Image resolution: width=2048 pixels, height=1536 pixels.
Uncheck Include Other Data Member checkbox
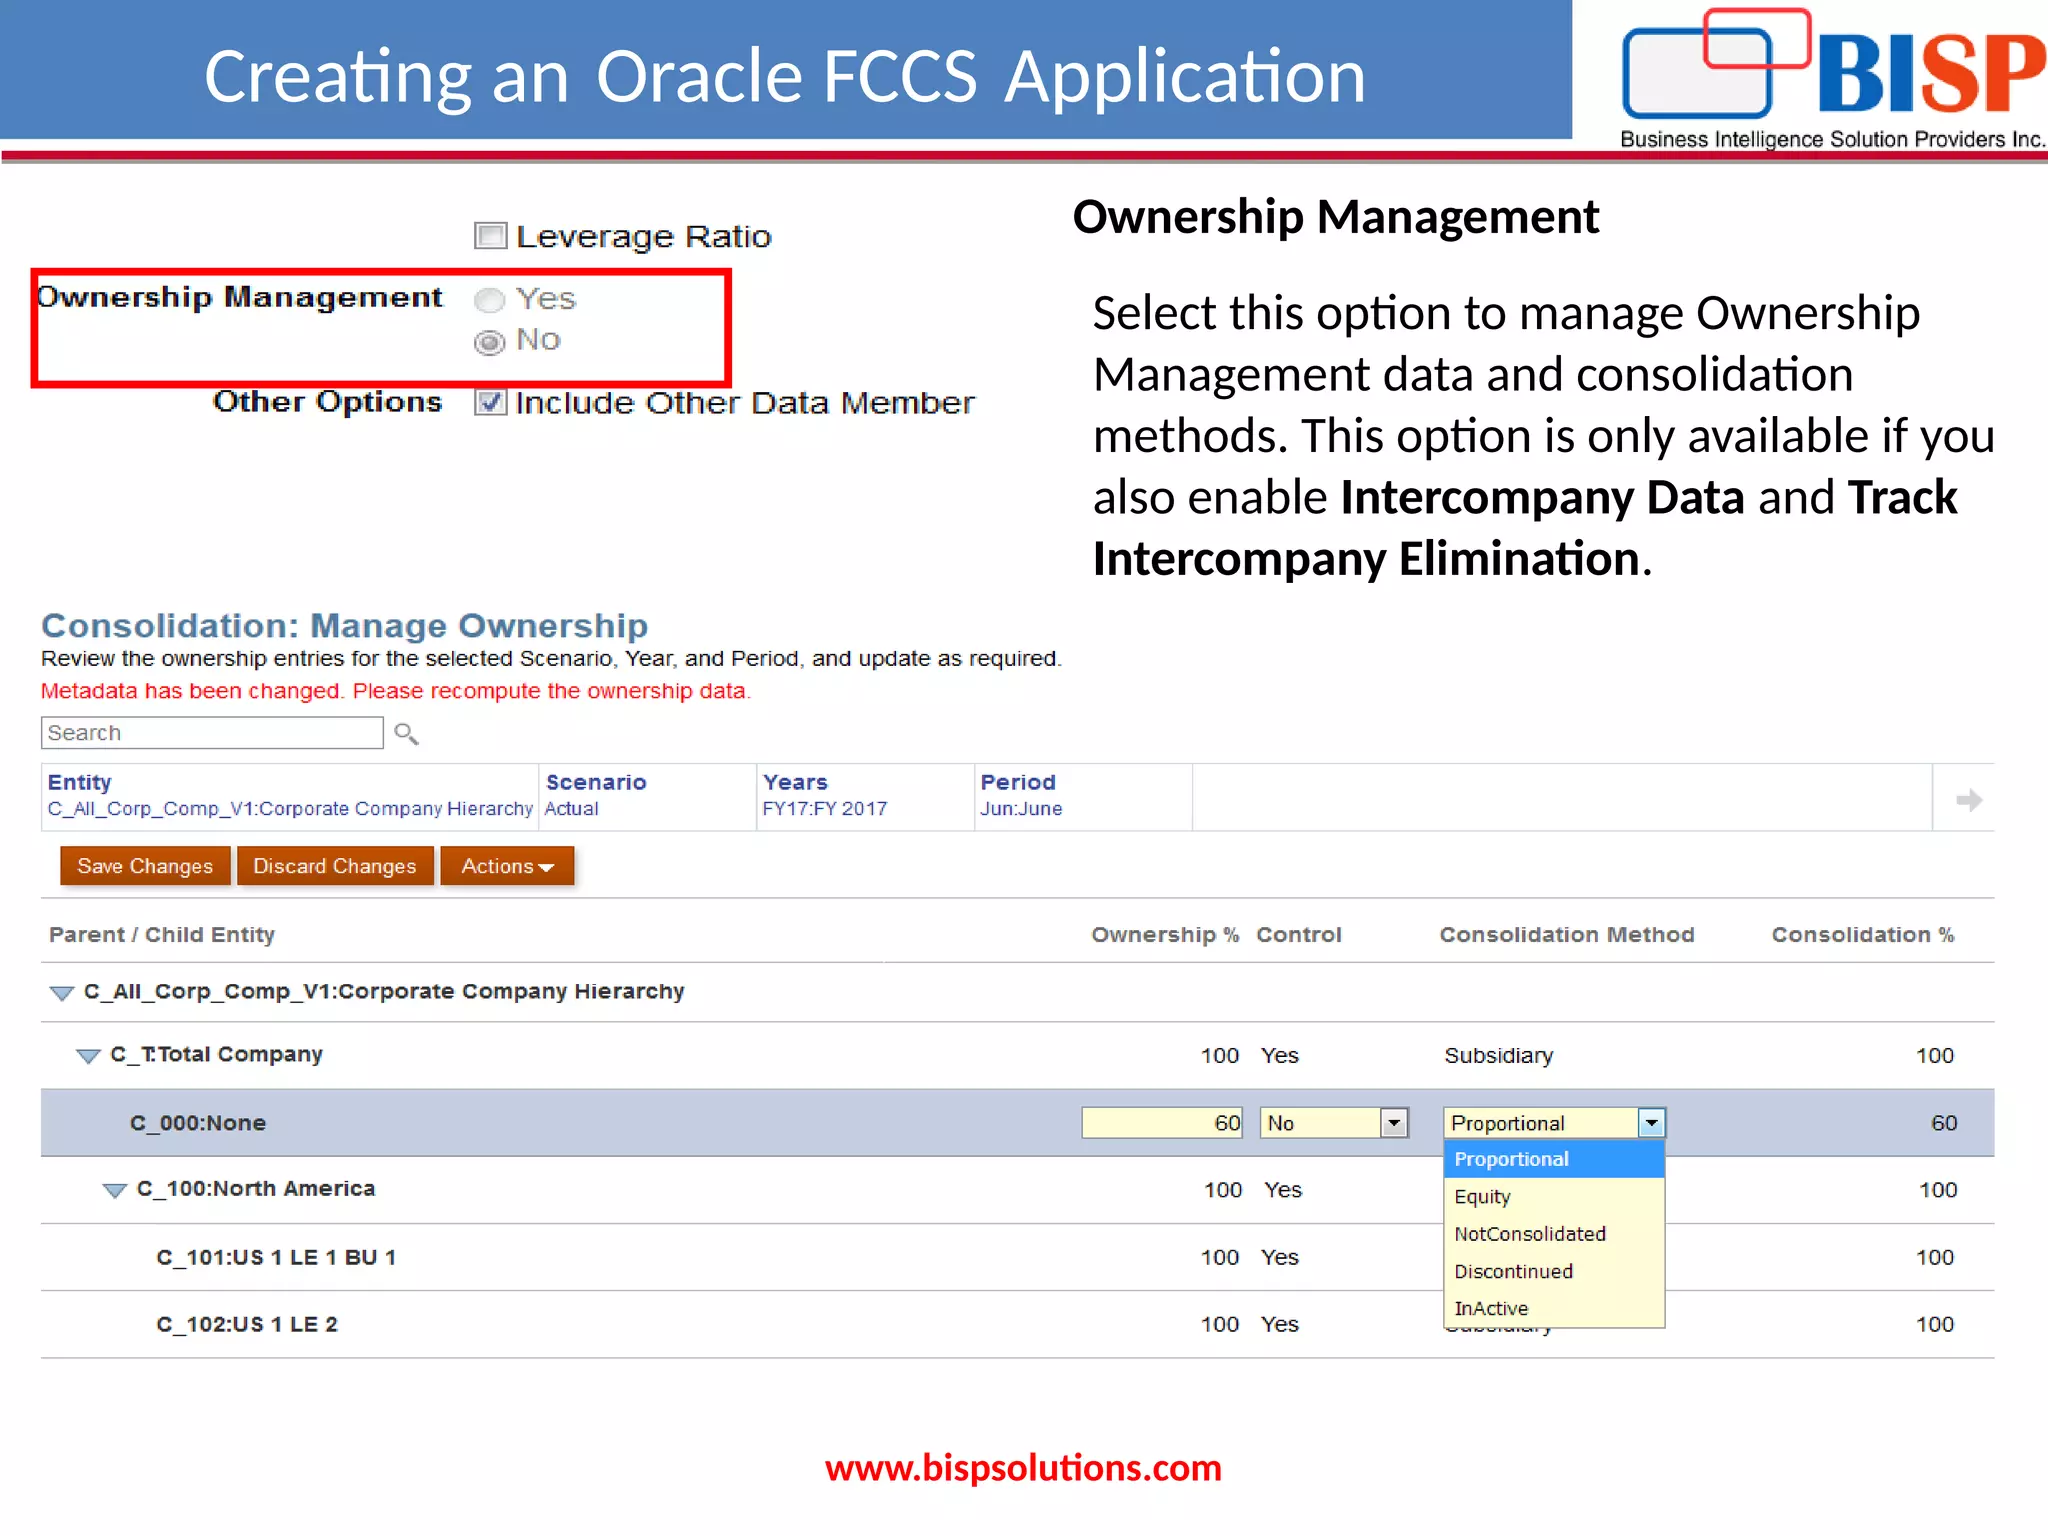coord(490,402)
